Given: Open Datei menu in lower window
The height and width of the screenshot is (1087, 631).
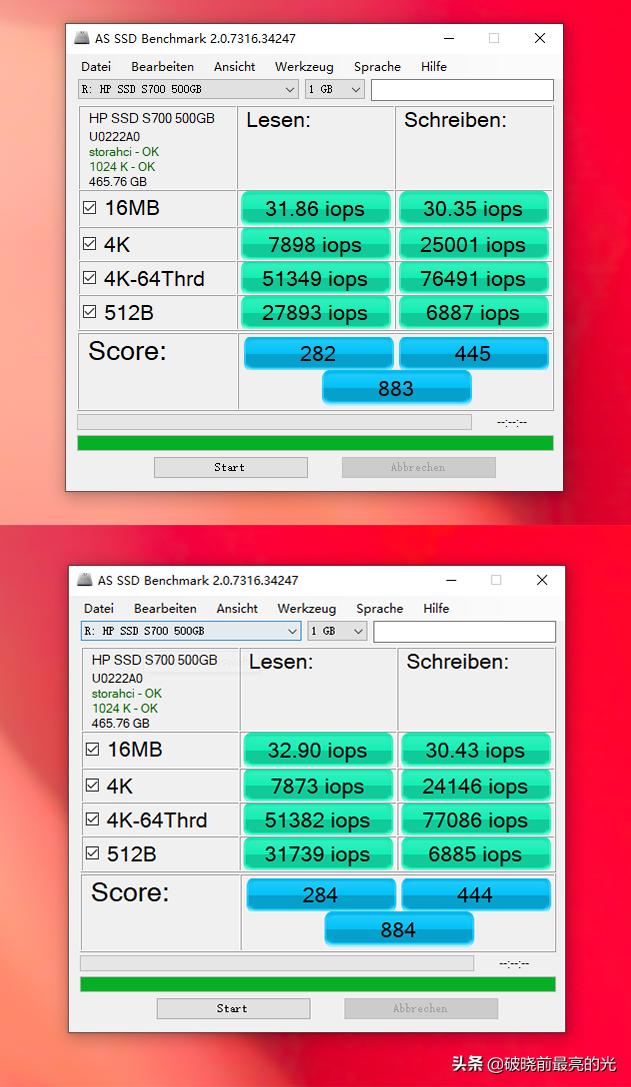Looking at the screenshot, I should tap(98, 608).
